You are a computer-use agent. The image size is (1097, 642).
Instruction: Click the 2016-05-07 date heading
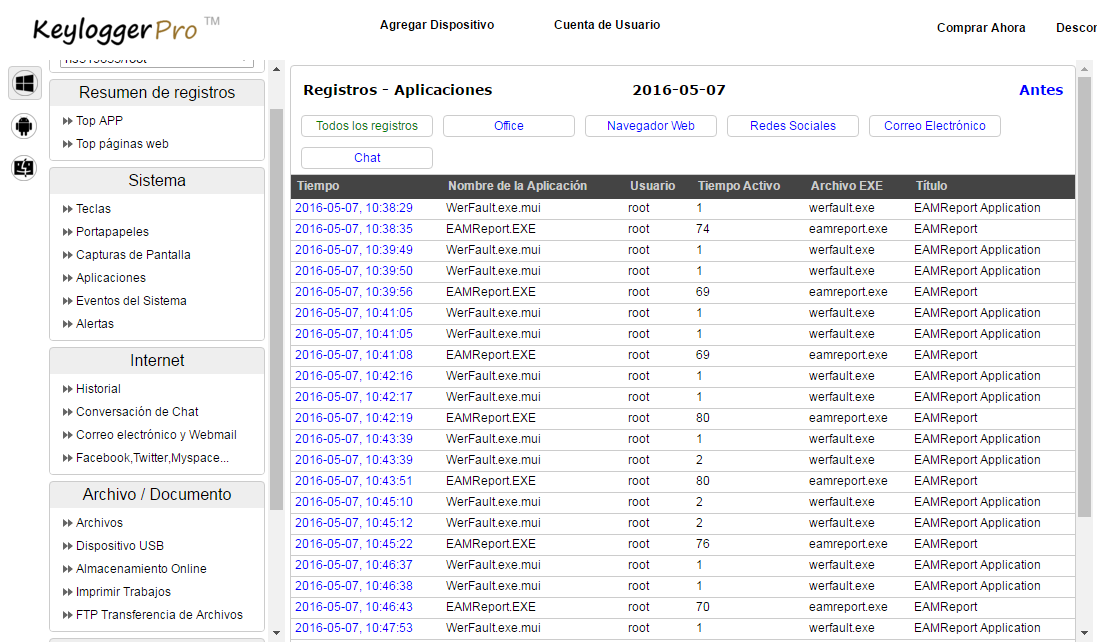click(x=679, y=90)
